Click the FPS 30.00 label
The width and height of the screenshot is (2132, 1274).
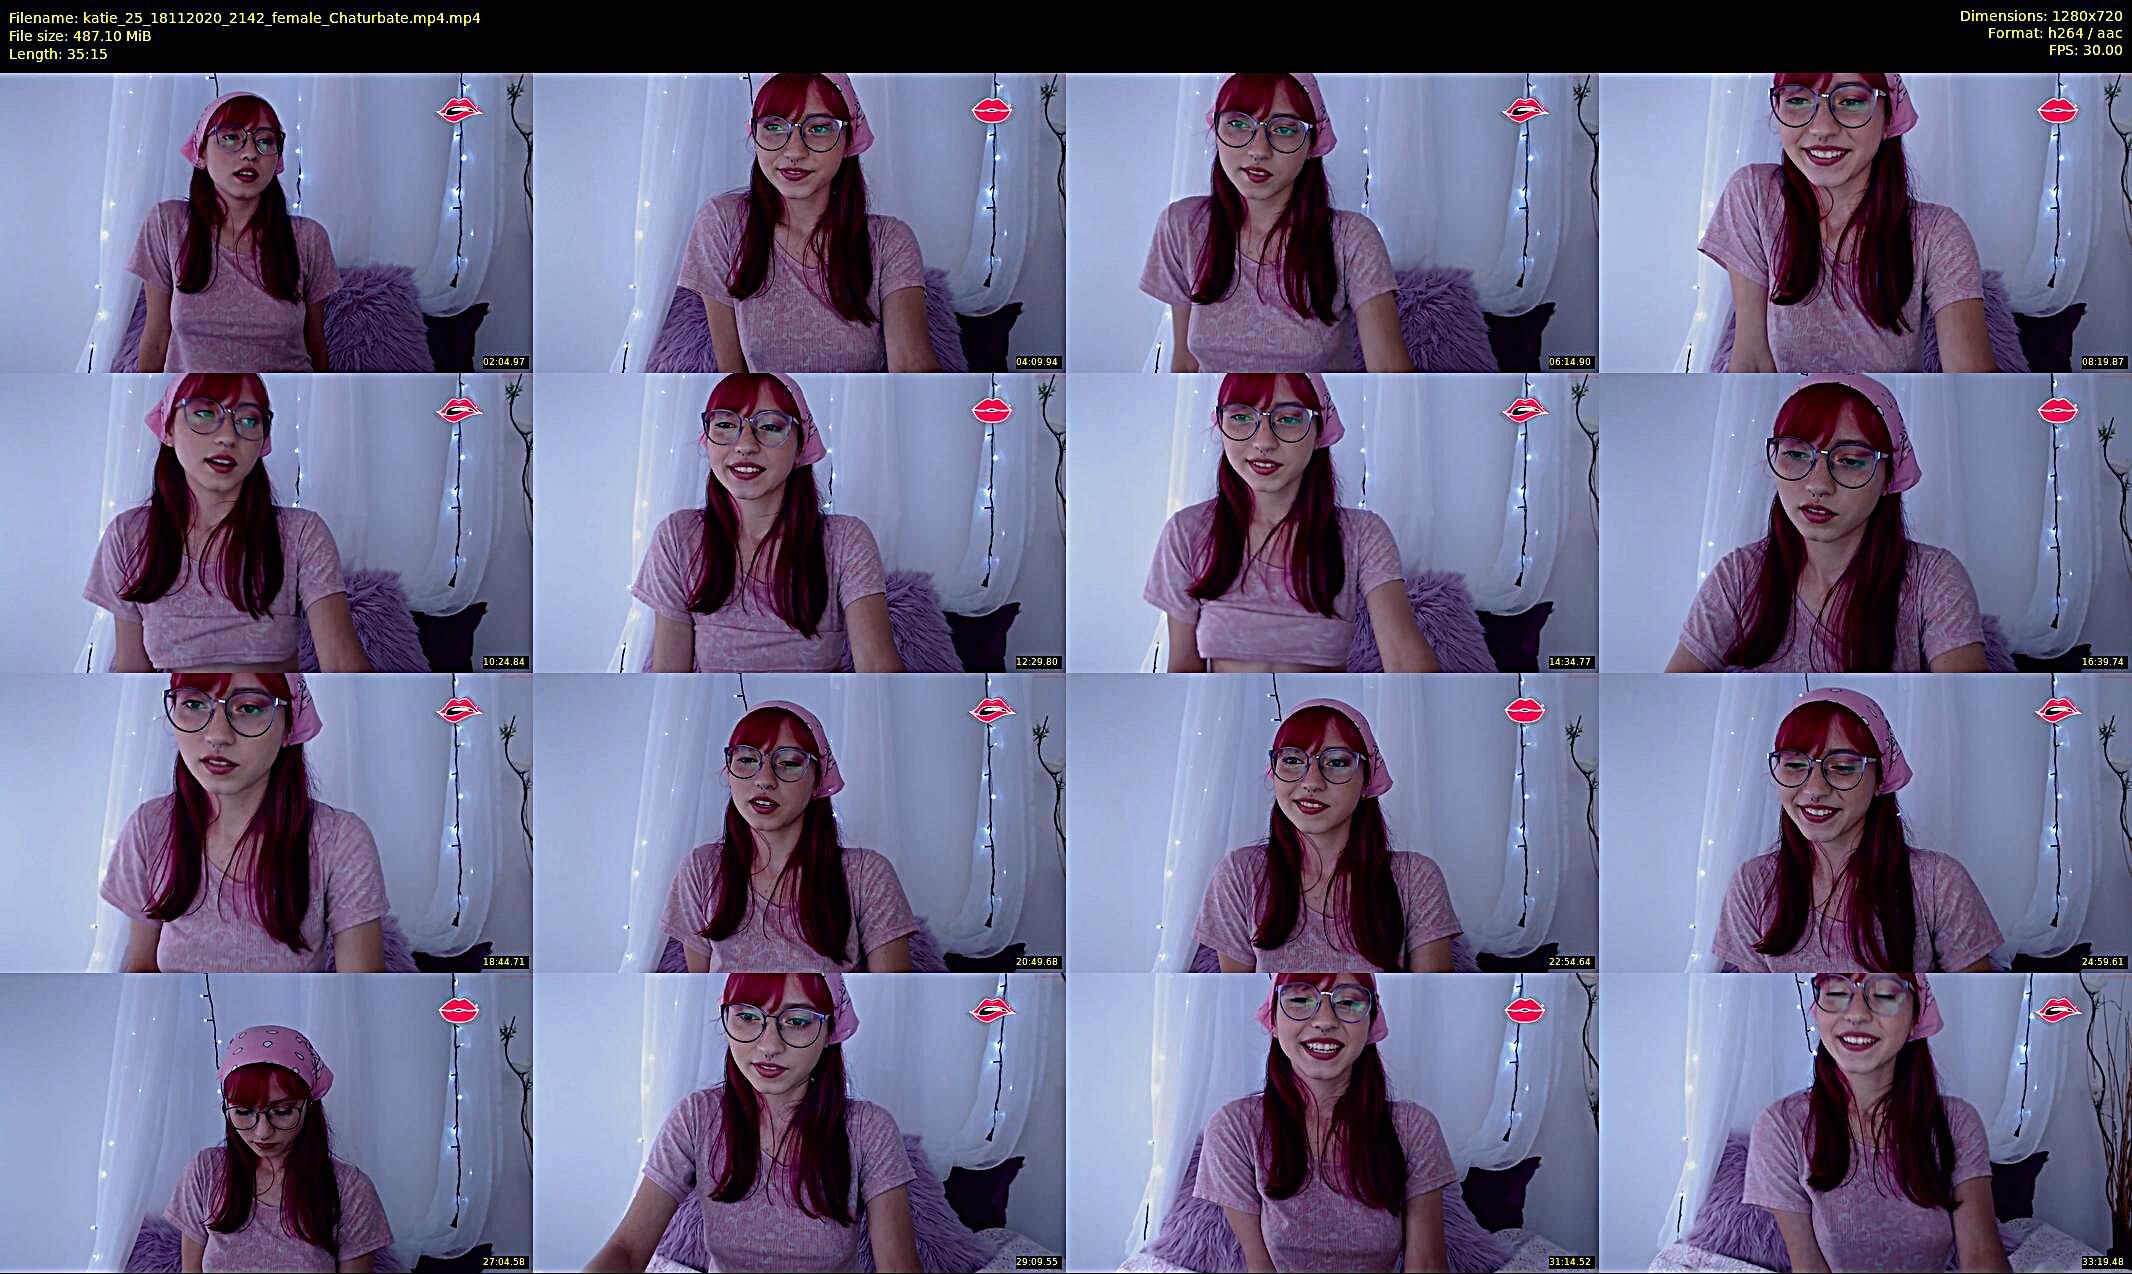[x=2085, y=50]
